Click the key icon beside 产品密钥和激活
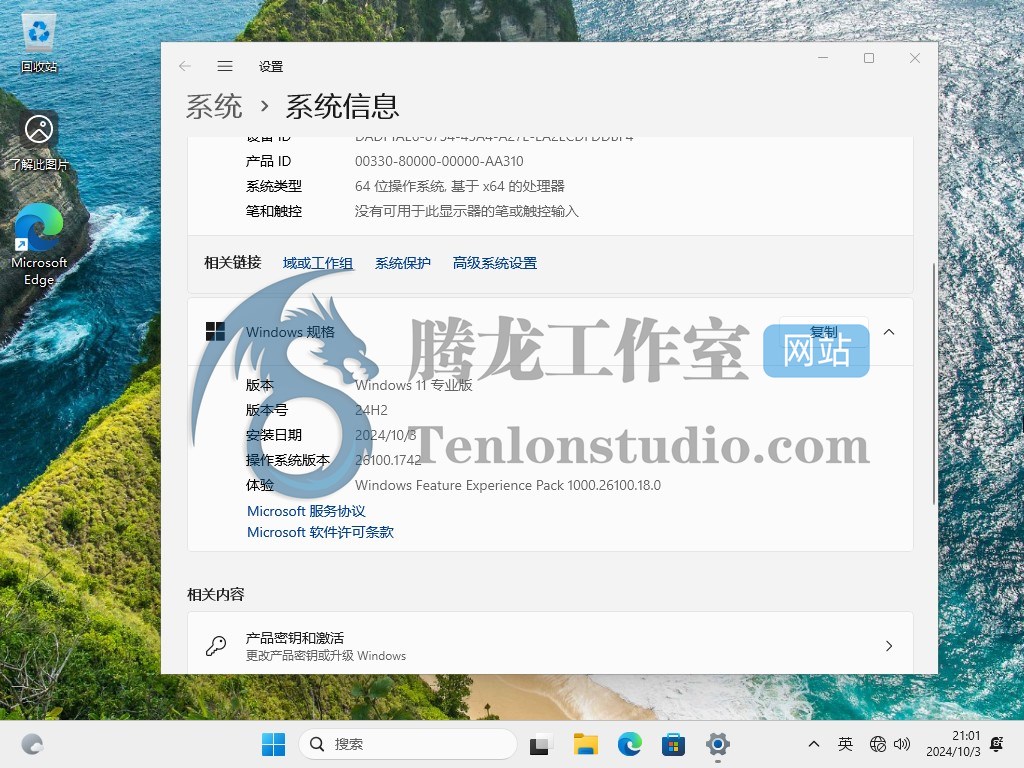 coord(216,646)
